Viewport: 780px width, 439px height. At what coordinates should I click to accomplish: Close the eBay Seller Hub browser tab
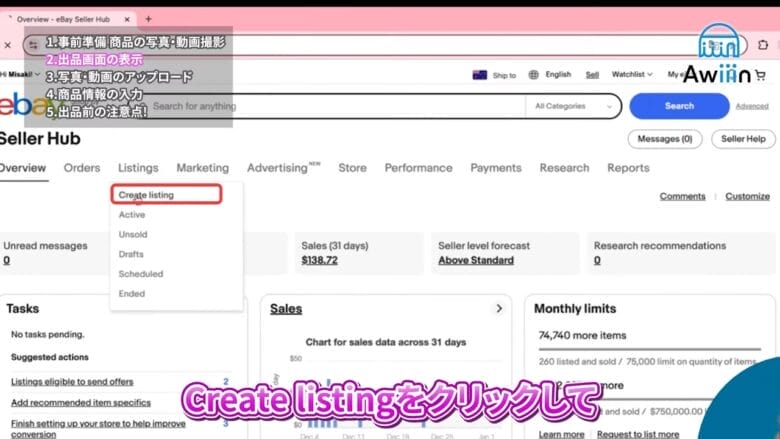(127, 19)
